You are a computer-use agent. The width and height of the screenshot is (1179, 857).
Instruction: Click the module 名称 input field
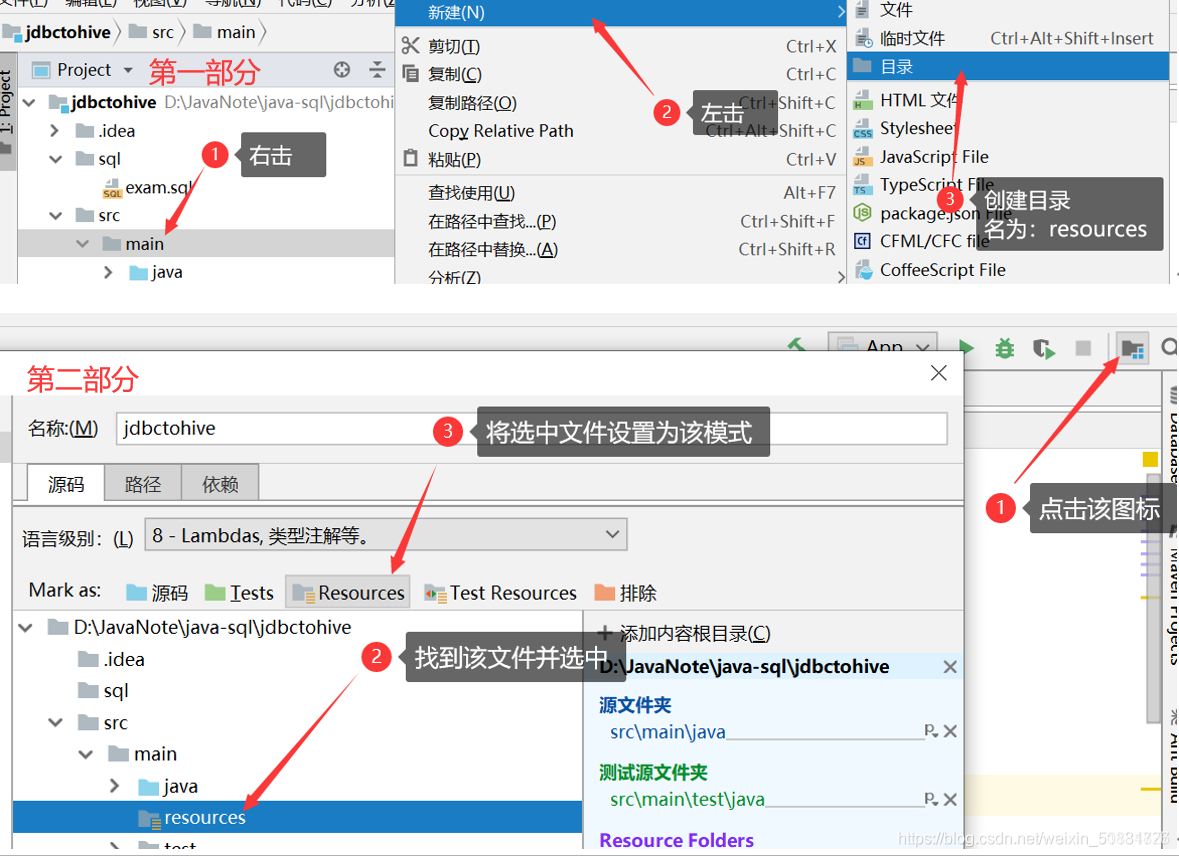coord(531,428)
